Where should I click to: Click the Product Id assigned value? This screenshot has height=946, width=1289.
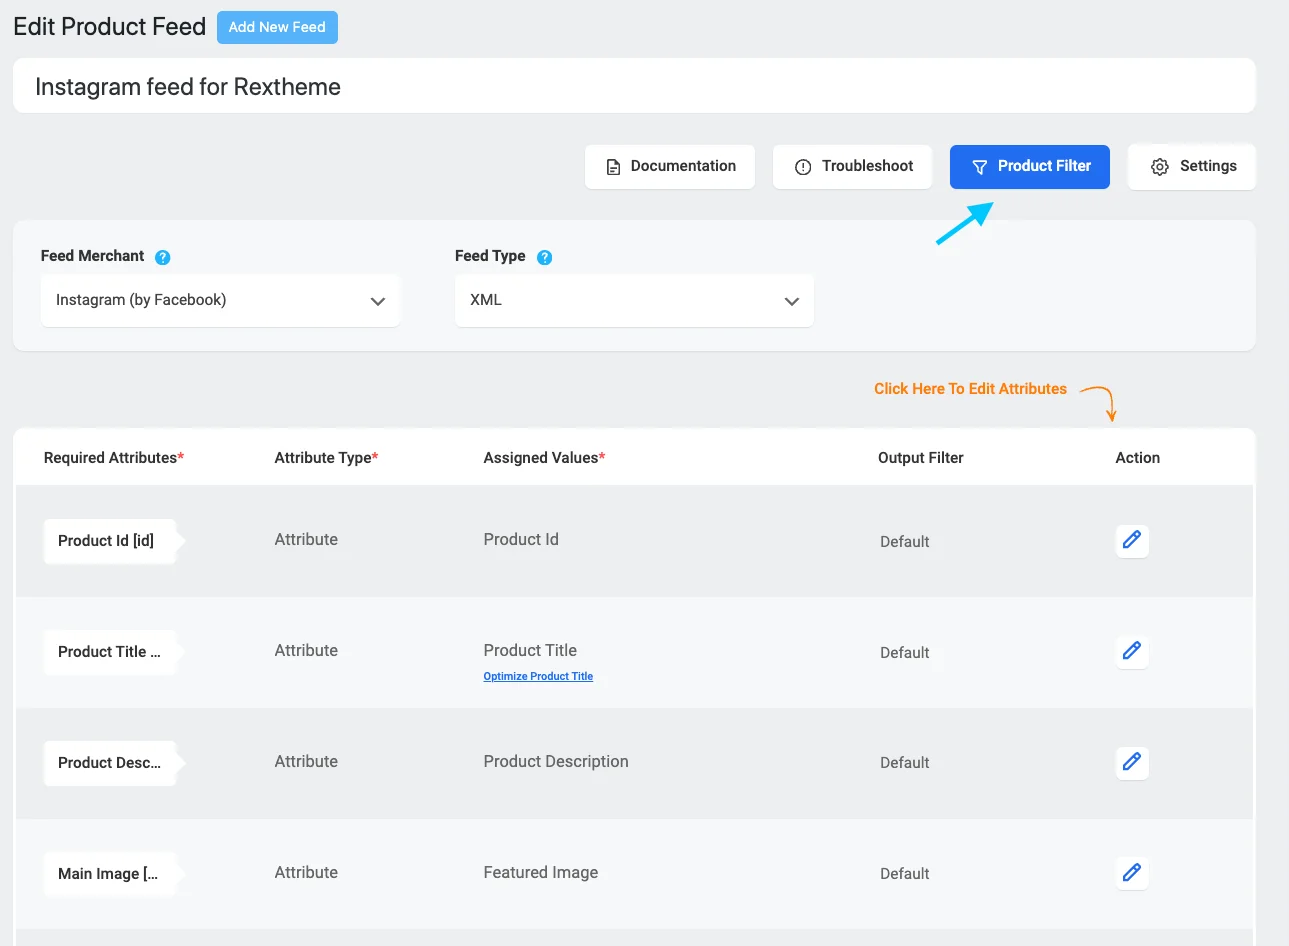521,539
